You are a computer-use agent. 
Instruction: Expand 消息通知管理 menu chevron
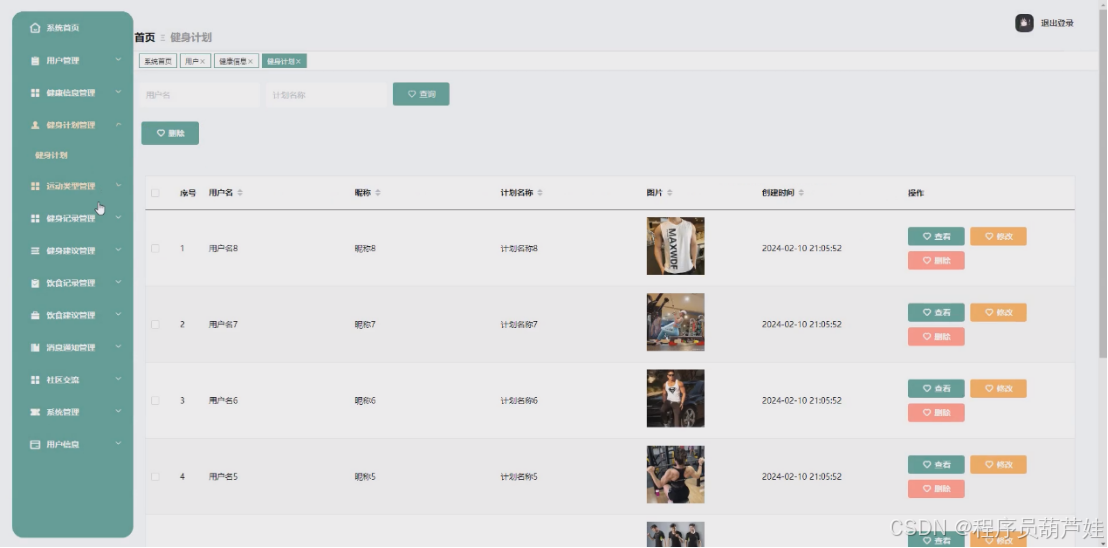click(x=119, y=347)
